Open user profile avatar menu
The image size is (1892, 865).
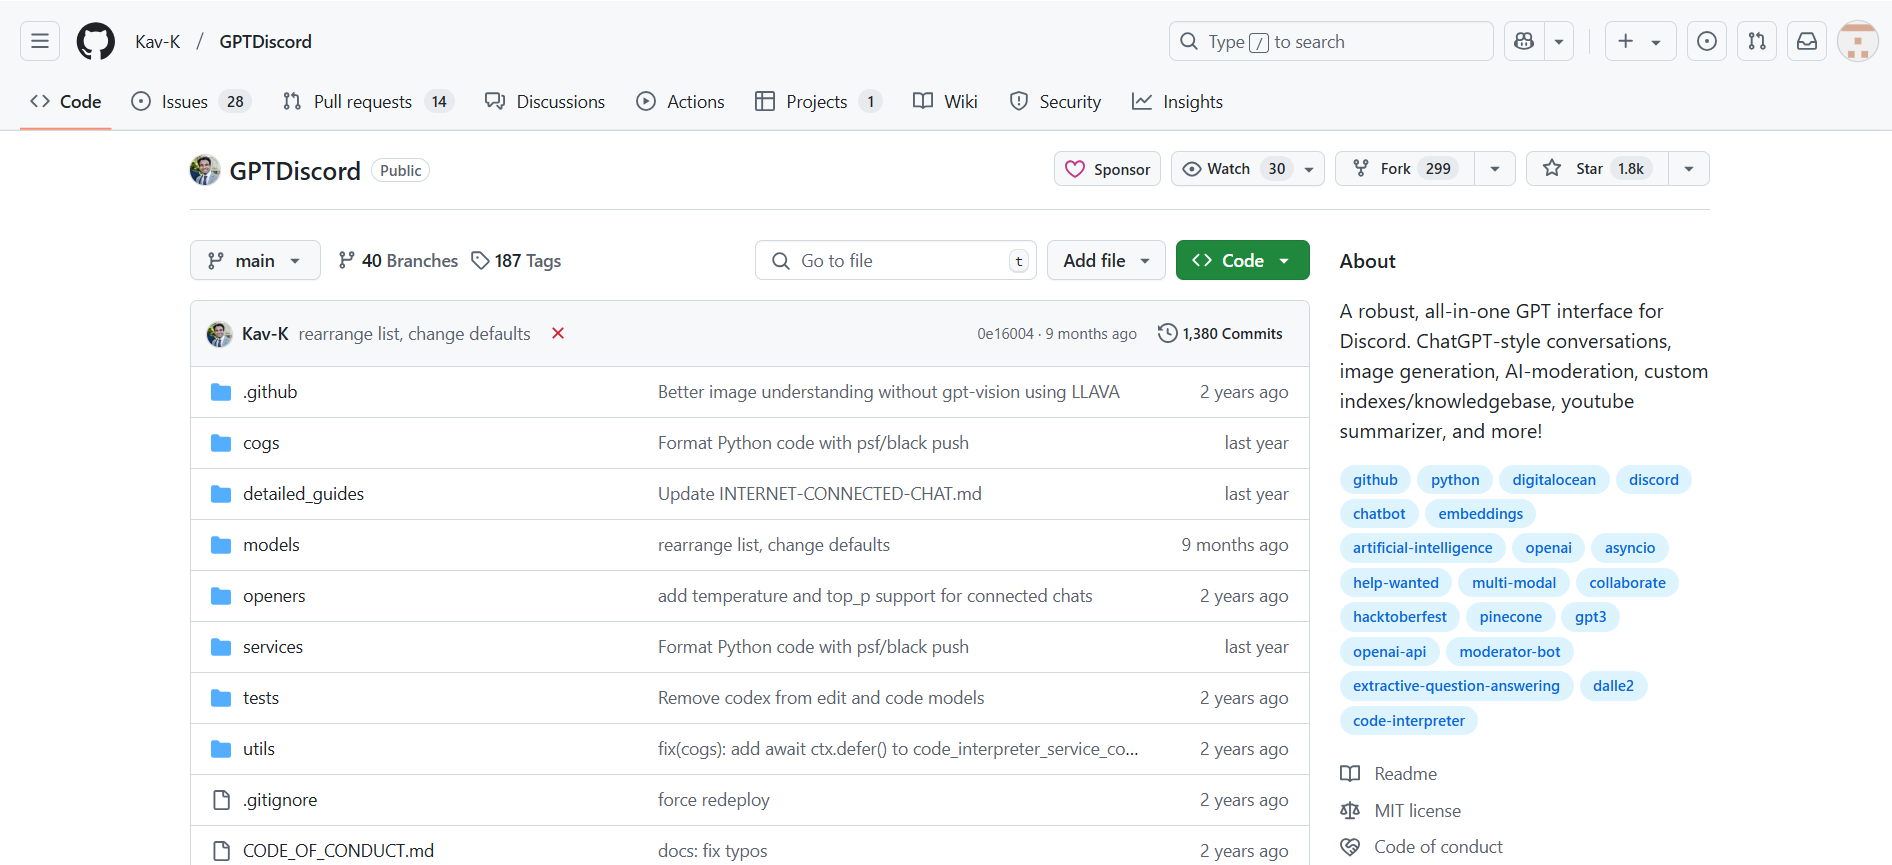[x=1858, y=41]
